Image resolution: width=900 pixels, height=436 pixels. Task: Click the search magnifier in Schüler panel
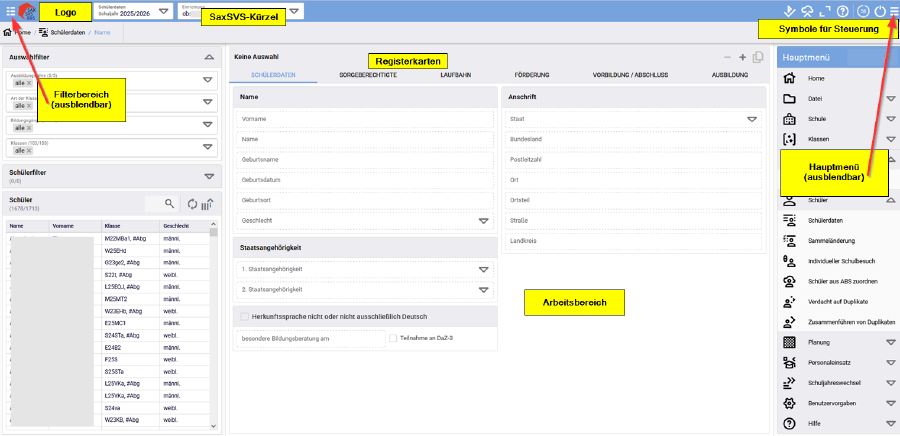click(170, 203)
